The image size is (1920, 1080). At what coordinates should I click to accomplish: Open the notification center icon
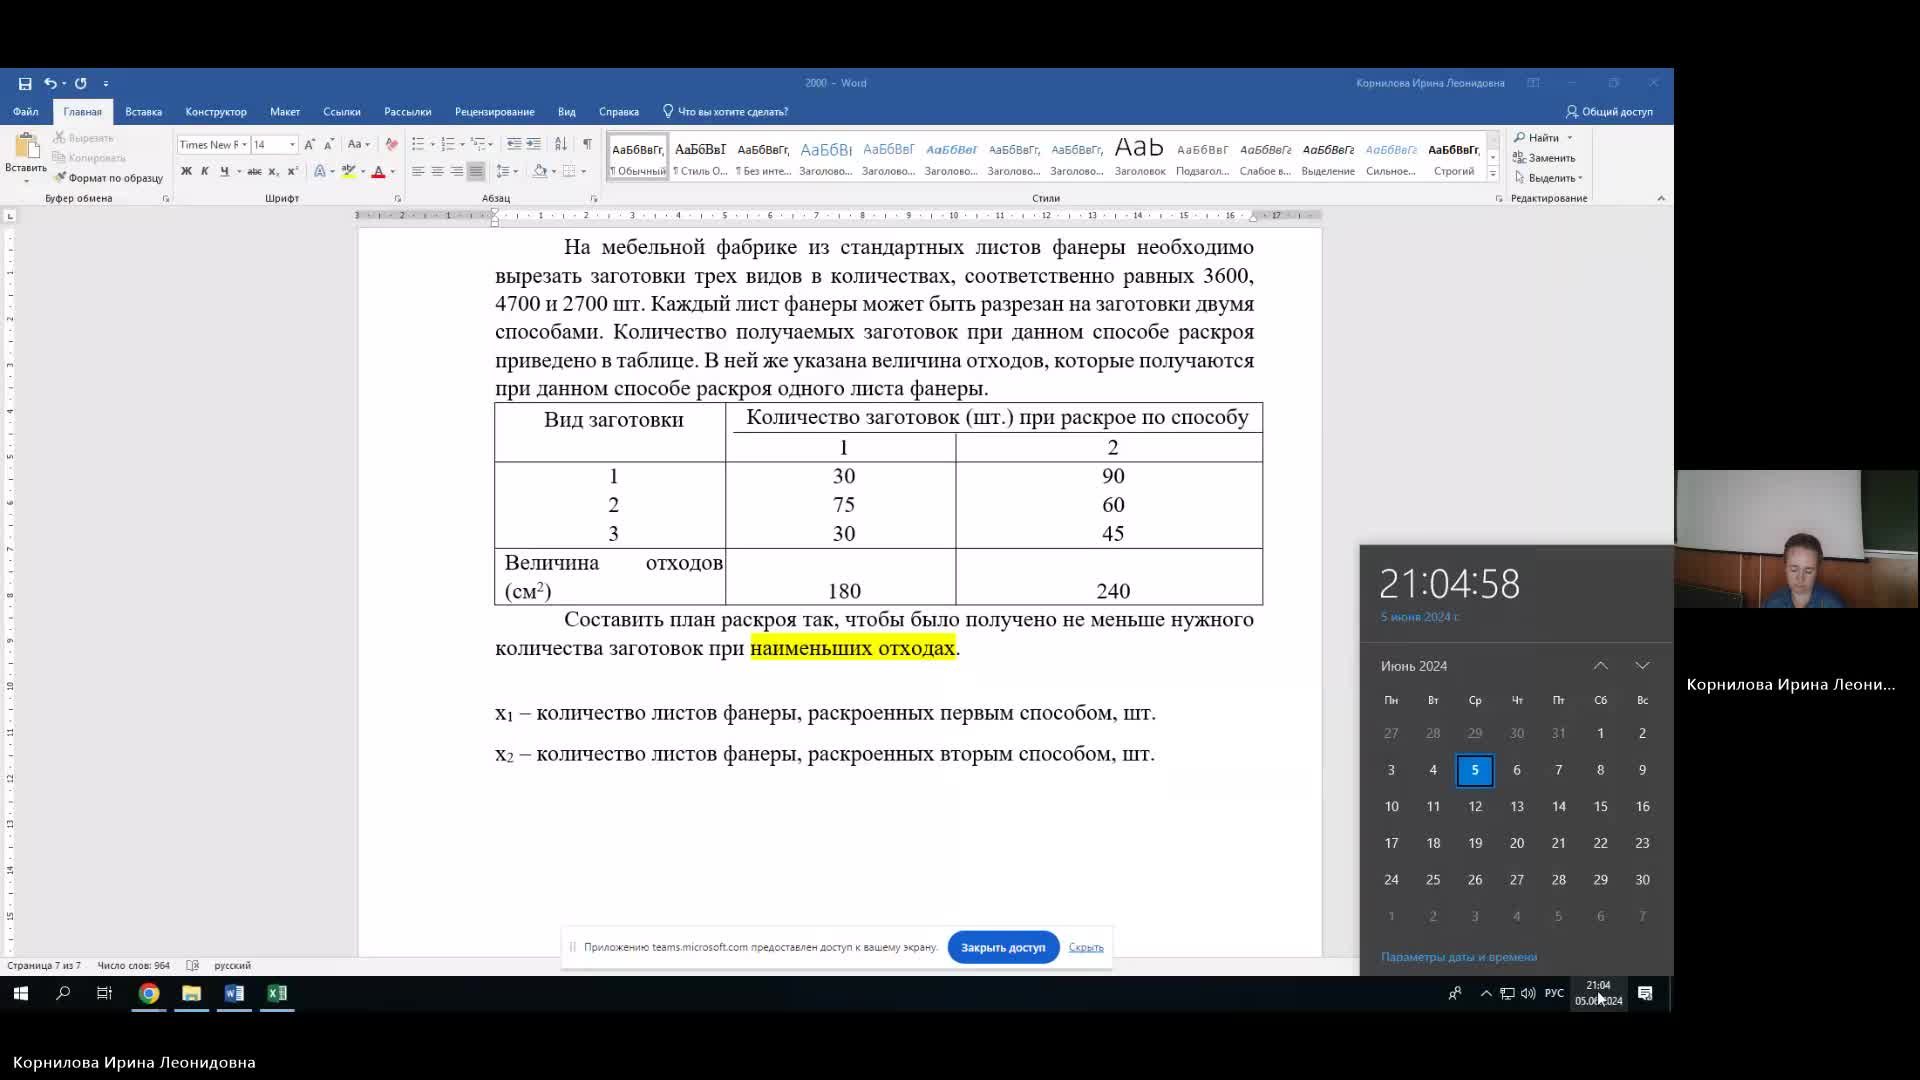click(1645, 993)
